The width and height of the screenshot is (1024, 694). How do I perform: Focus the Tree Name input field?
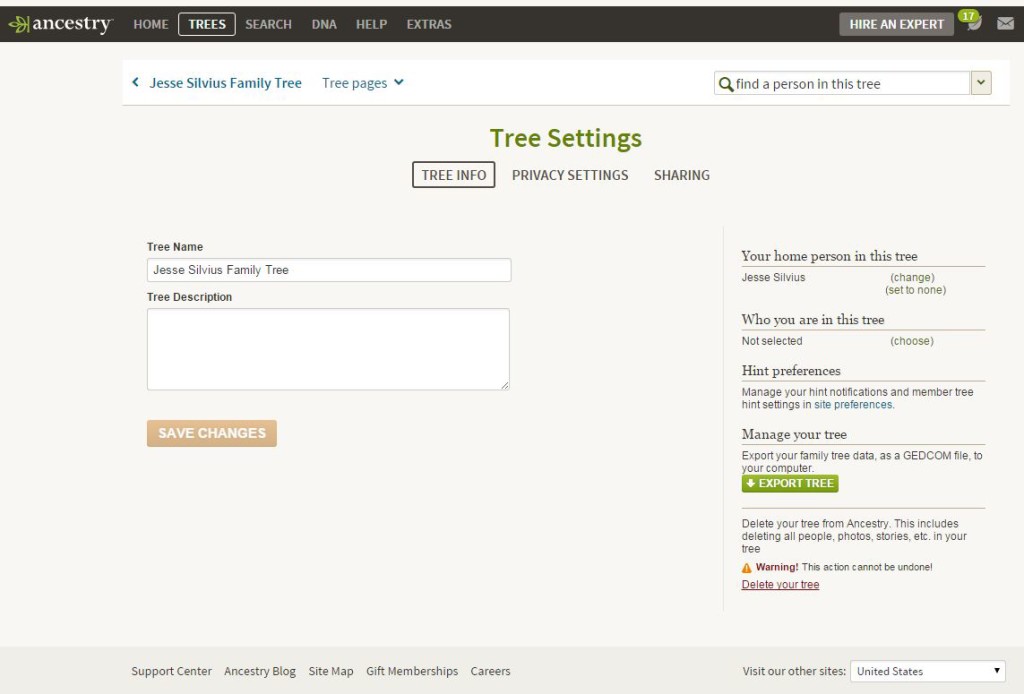pos(329,270)
